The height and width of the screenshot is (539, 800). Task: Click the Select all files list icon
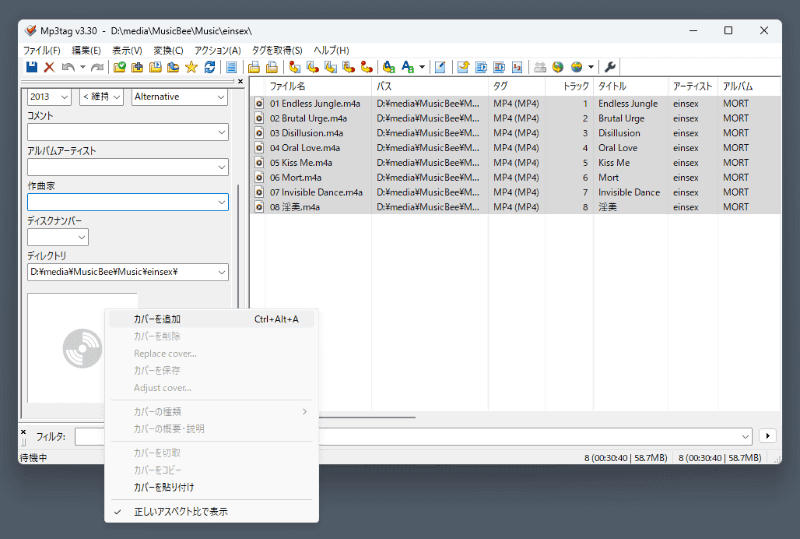click(x=231, y=67)
